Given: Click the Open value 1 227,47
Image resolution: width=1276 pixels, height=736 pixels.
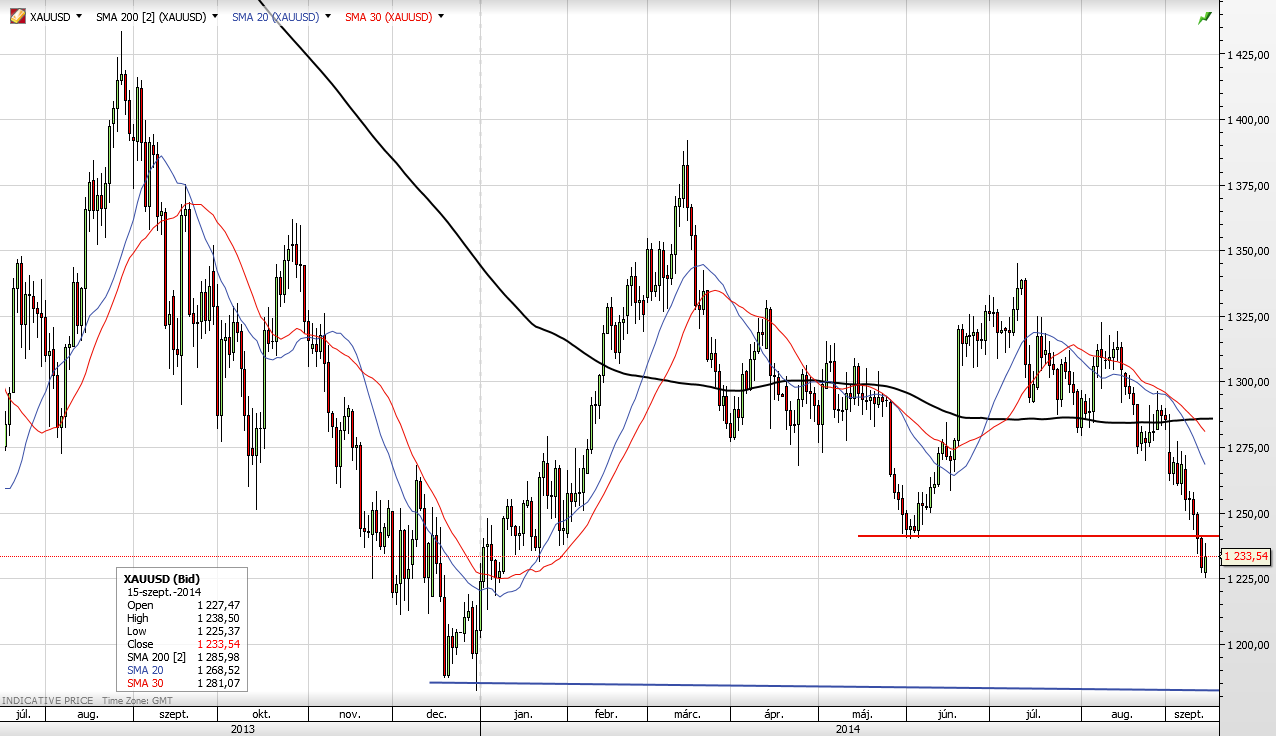Looking at the screenshot, I should 217,605.
